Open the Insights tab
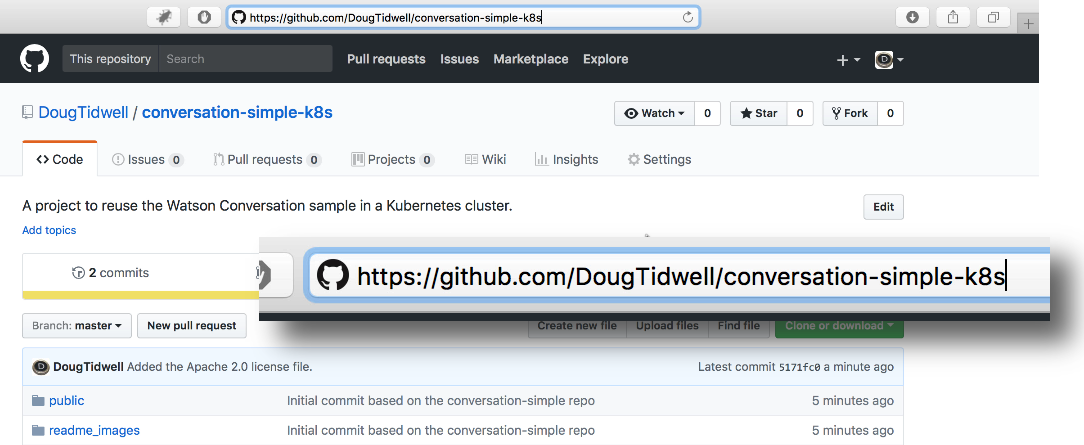1084x445 pixels. click(x=566, y=160)
